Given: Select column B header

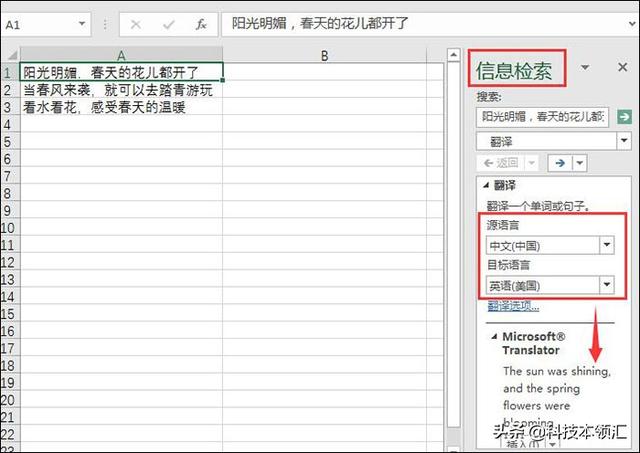Looking at the screenshot, I should click(324, 55).
